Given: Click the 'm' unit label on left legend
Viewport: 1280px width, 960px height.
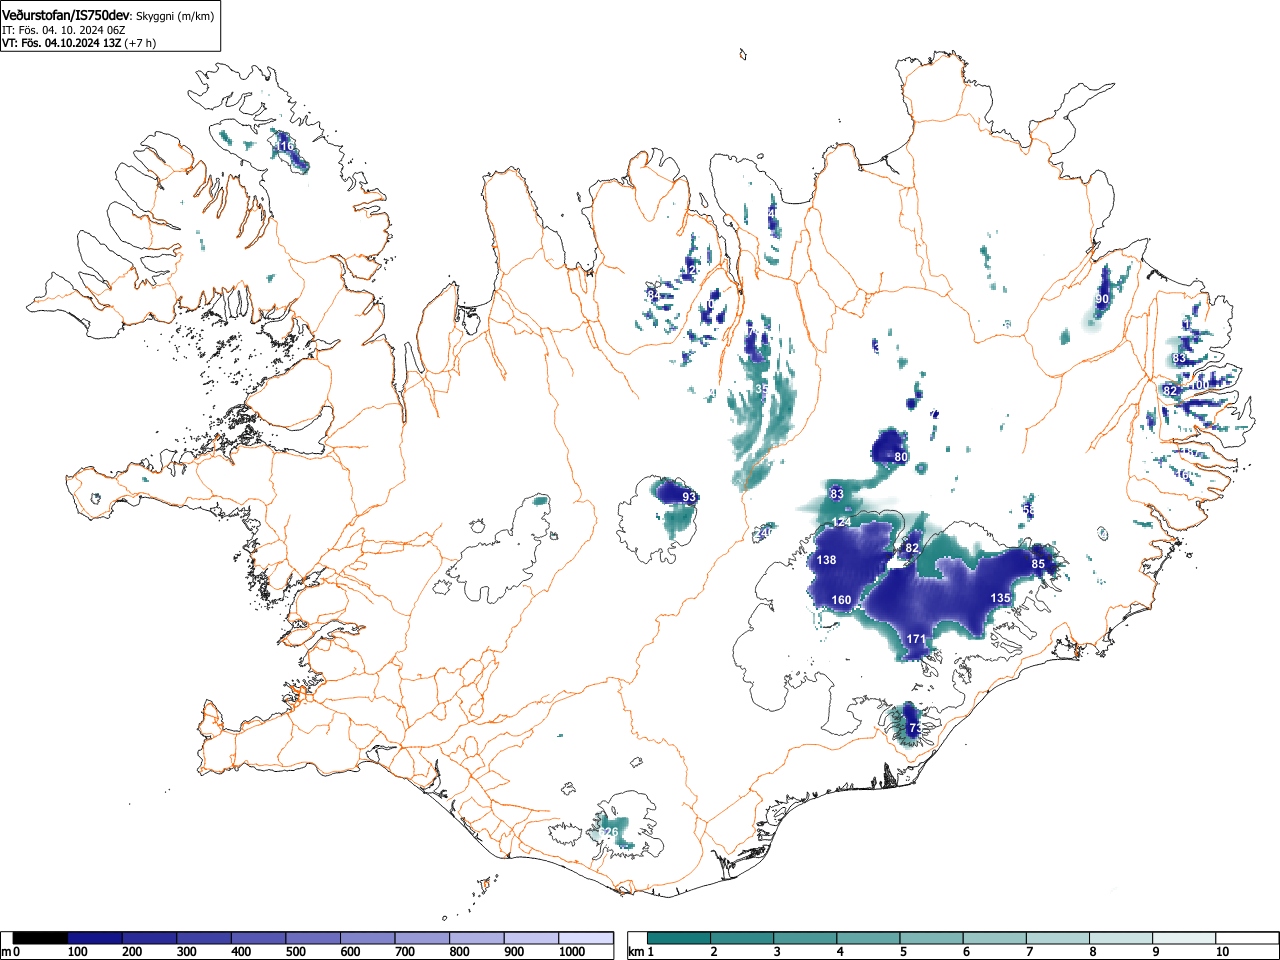Looking at the screenshot, I should click(x=6, y=952).
